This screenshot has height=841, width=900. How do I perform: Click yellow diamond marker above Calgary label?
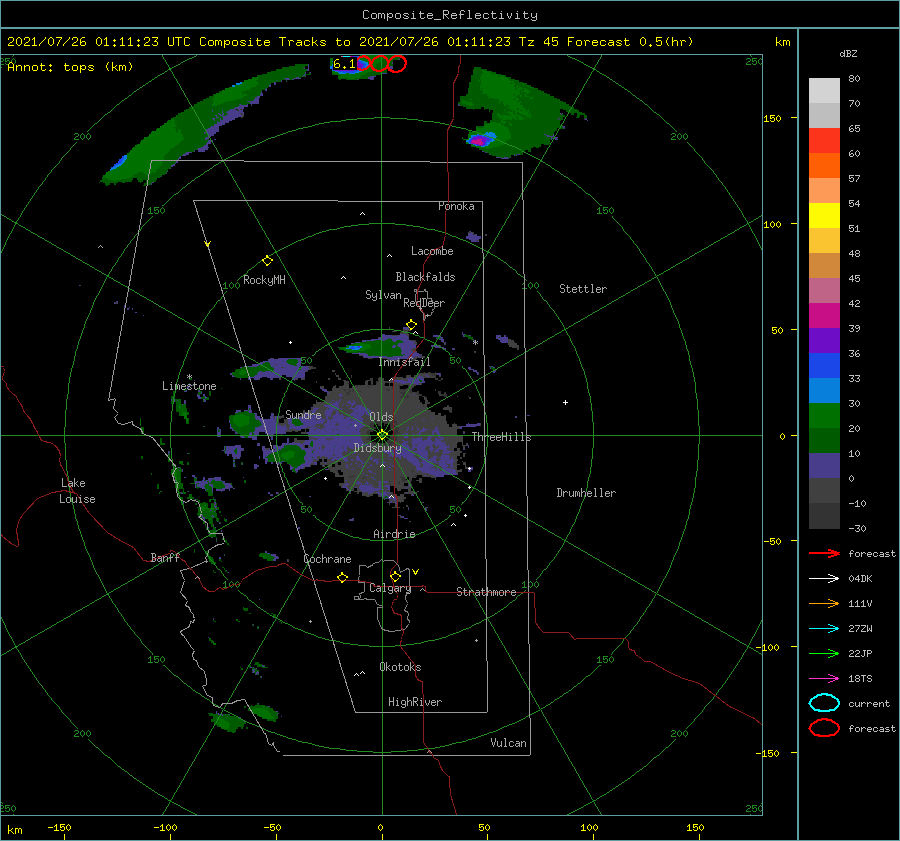395,576
